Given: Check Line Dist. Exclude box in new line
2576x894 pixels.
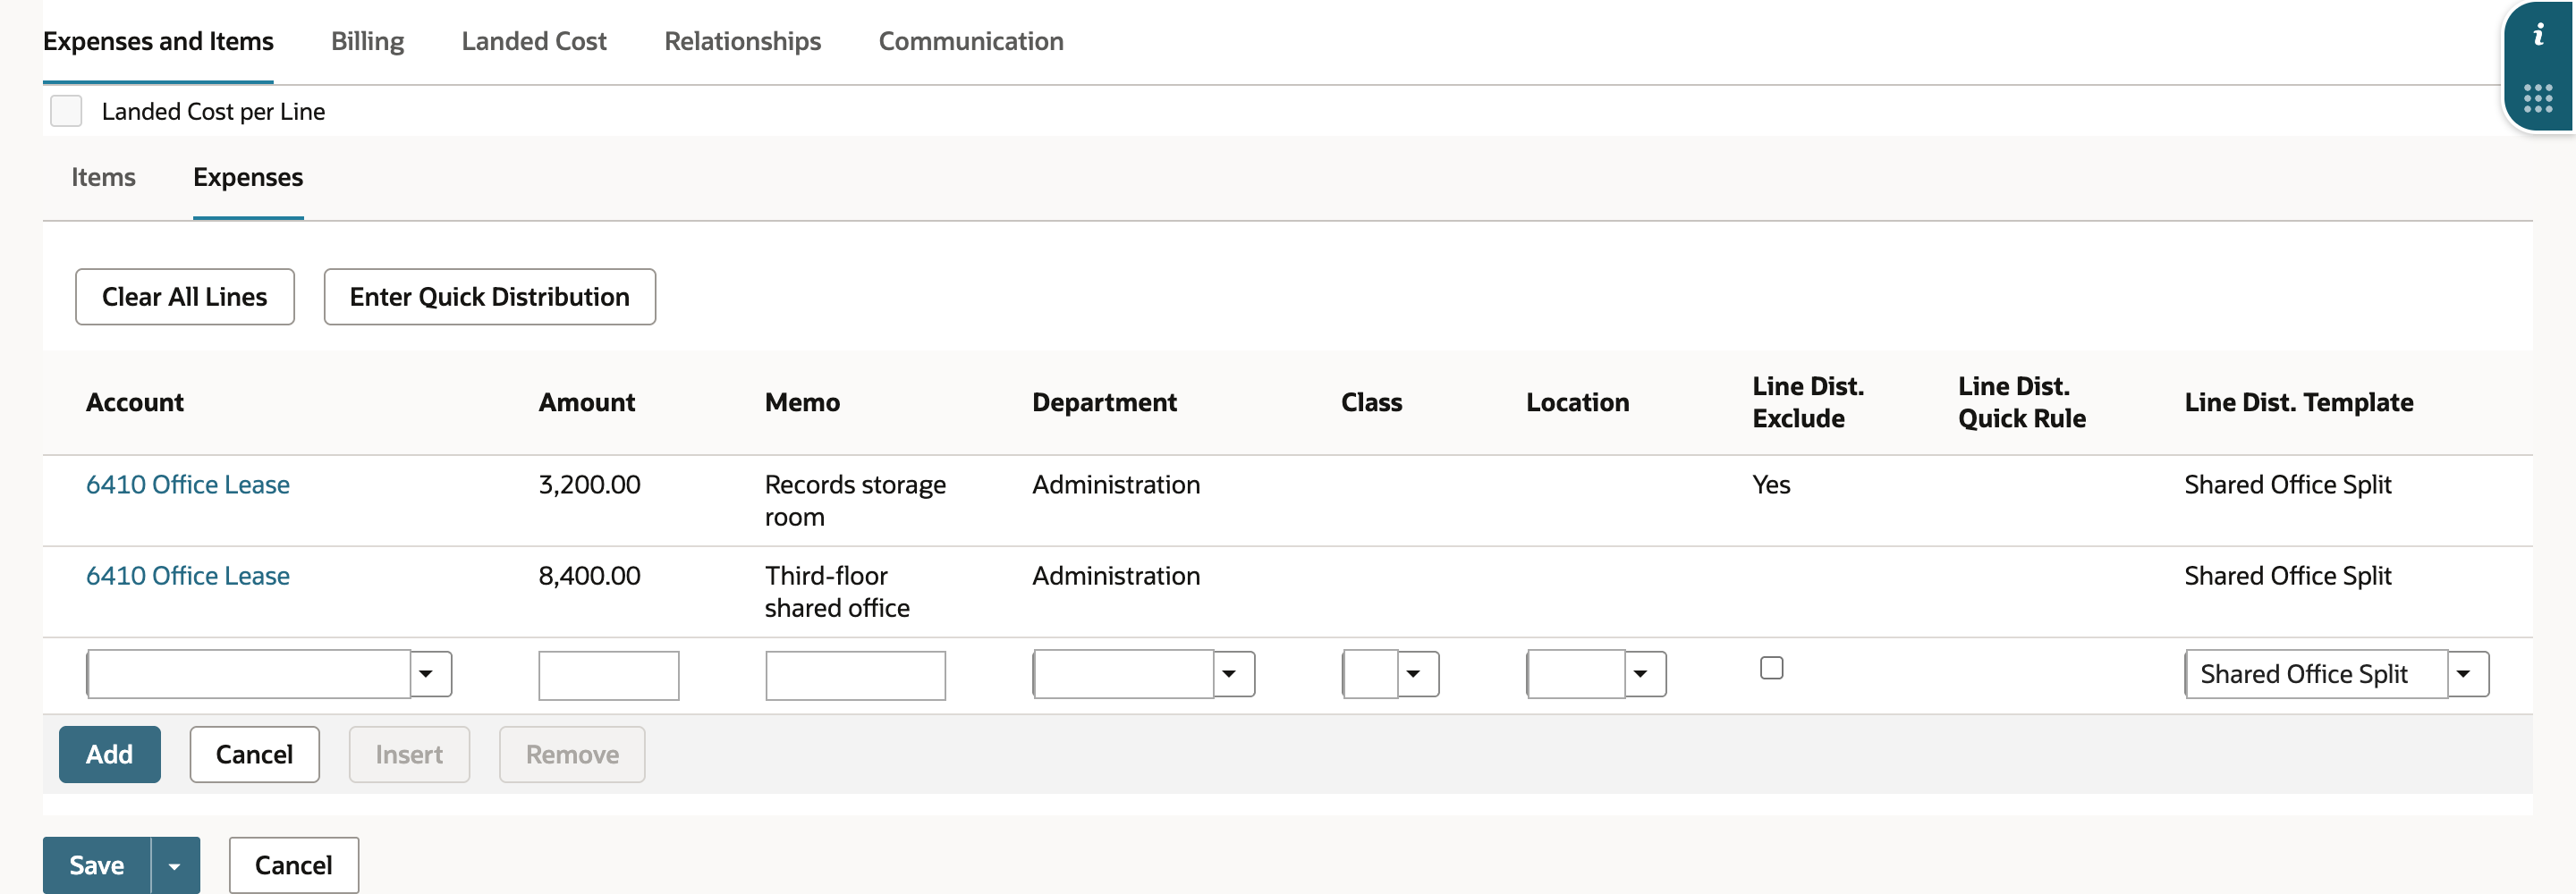Looking at the screenshot, I should click(x=1771, y=667).
